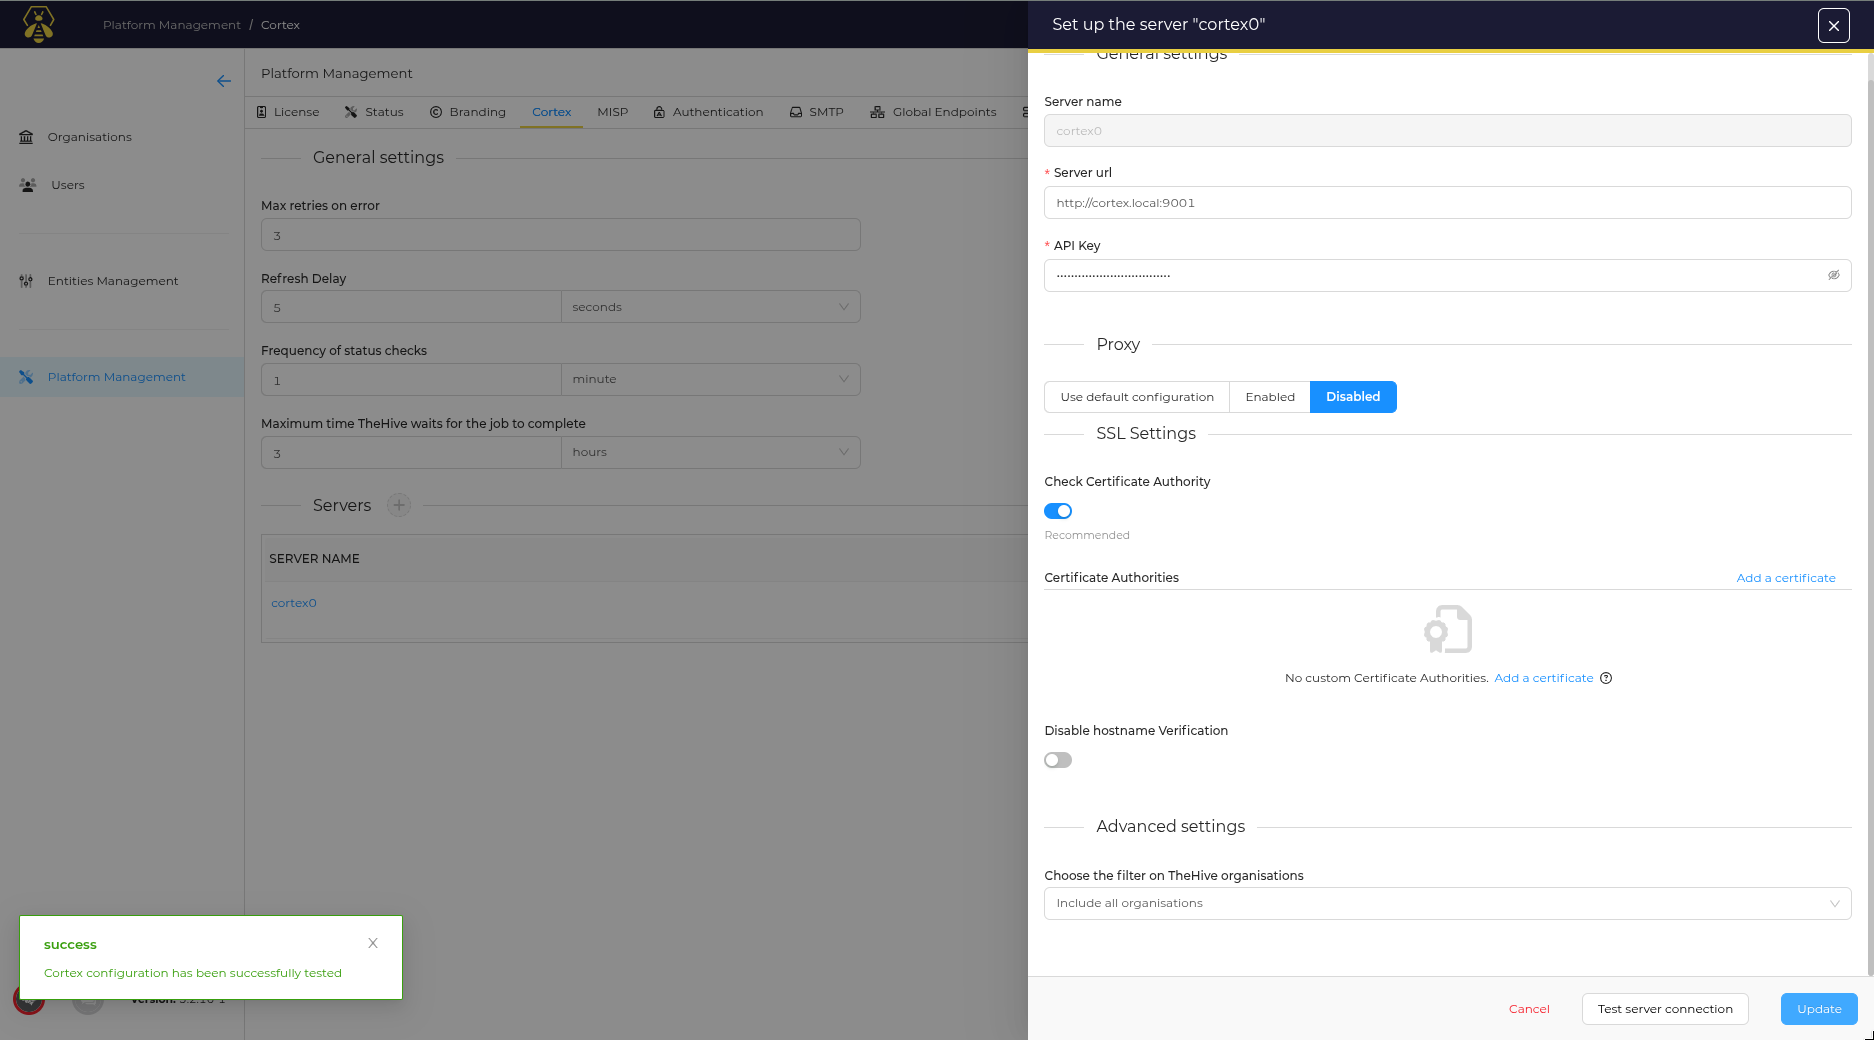Image resolution: width=1874 pixels, height=1040 pixels.
Task: Open TheHive organisations filter dropdown
Action: click(1448, 903)
